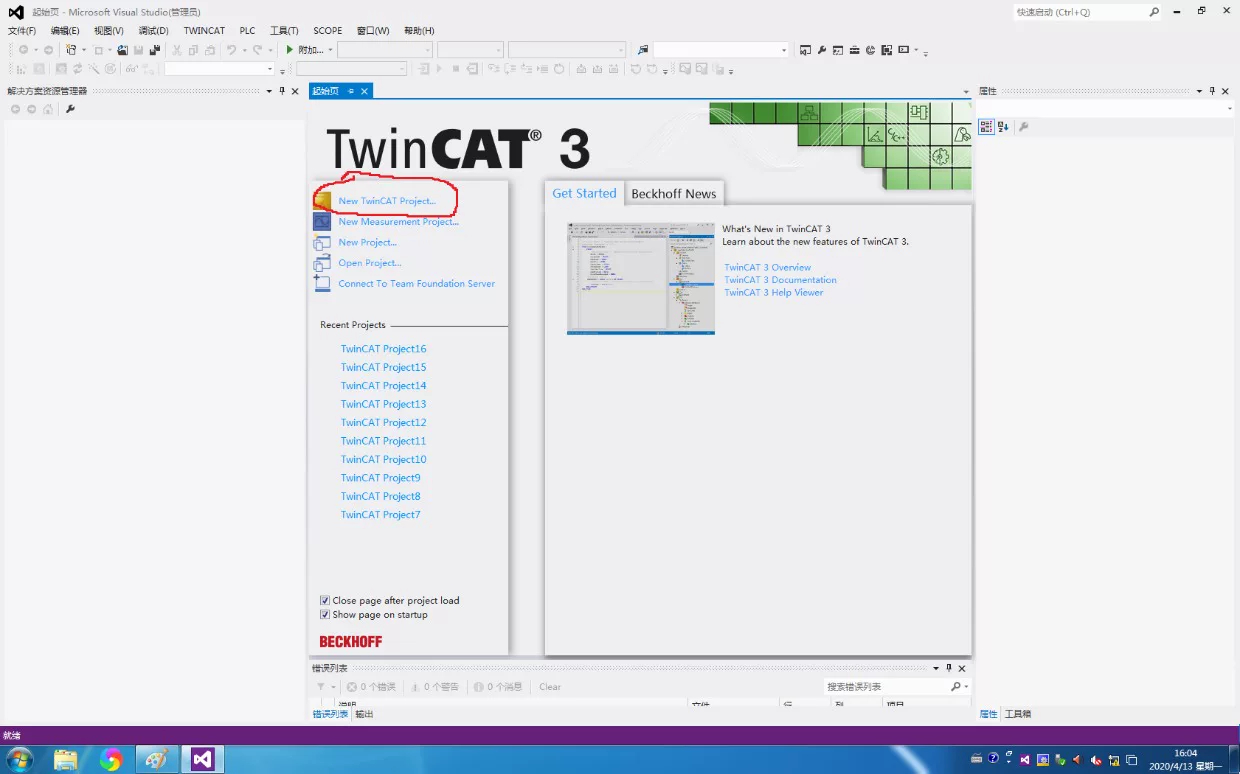The width and height of the screenshot is (1240, 774).
Task: Open the Solution Explorer window options dropdown
Action: (x=268, y=91)
